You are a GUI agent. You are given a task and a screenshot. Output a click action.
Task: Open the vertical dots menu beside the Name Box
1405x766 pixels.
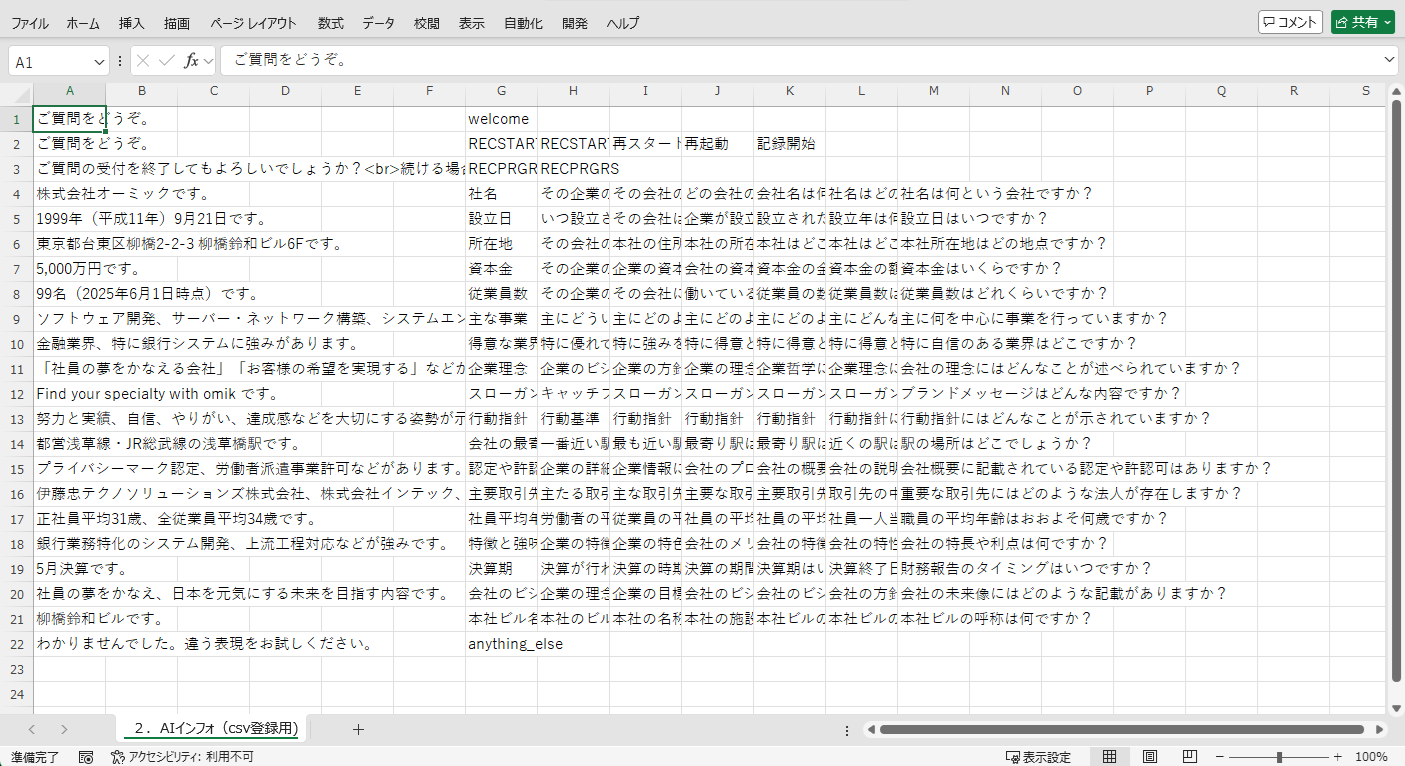(x=119, y=59)
